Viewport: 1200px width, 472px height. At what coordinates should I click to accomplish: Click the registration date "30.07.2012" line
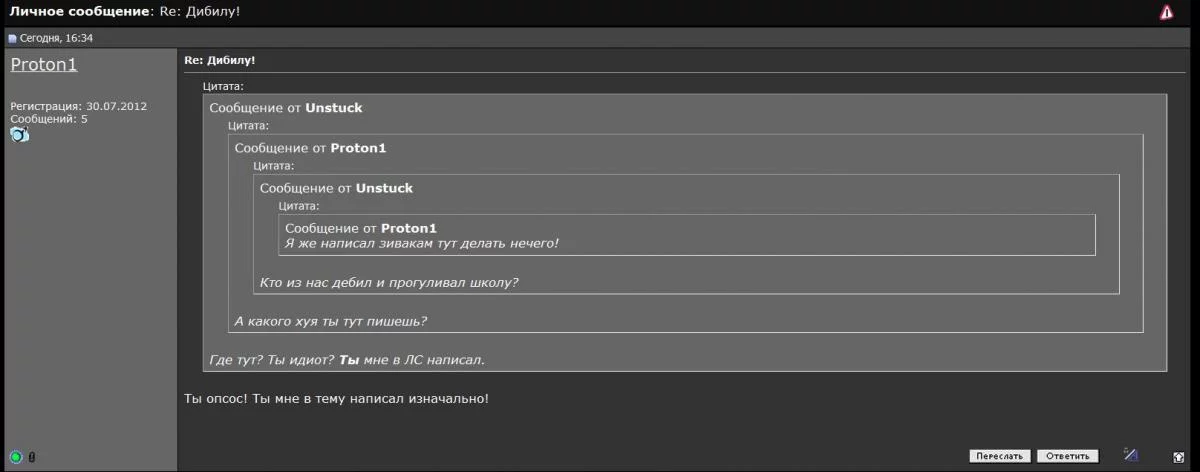tap(79, 106)
